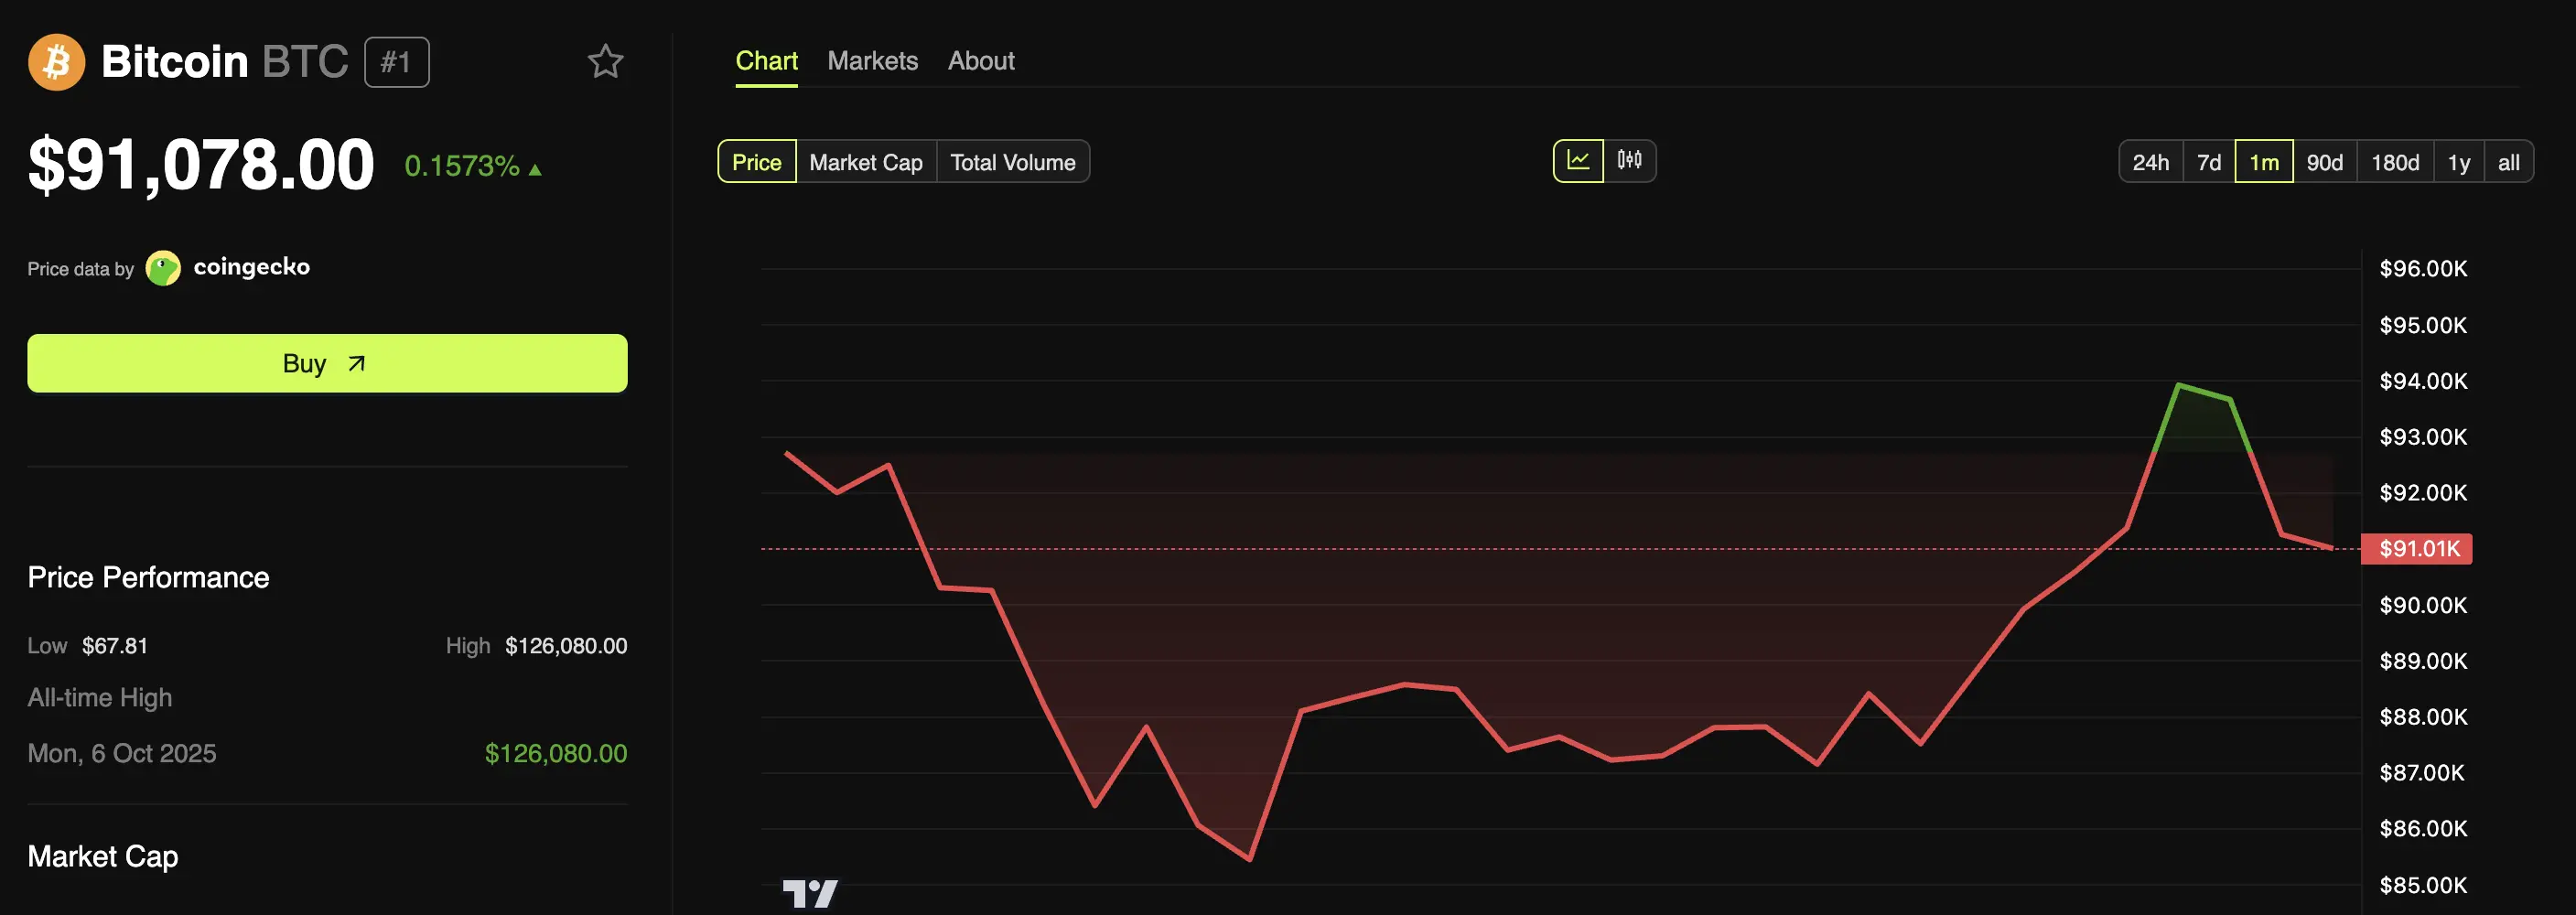View all-time data with the all button

tap(2508, 161)
